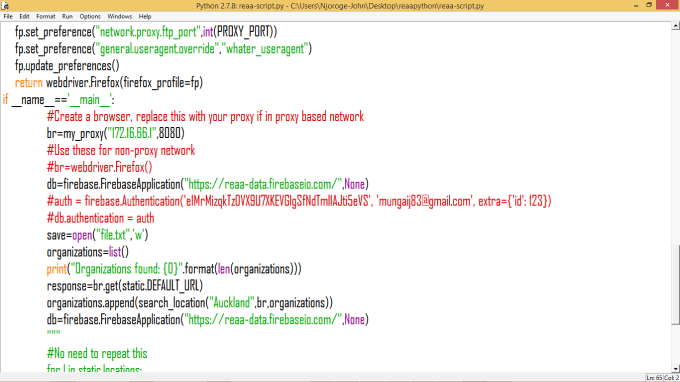Click the 'print("Organizations found' line
The image size is (680, 382).
click(x=174, y=269)
